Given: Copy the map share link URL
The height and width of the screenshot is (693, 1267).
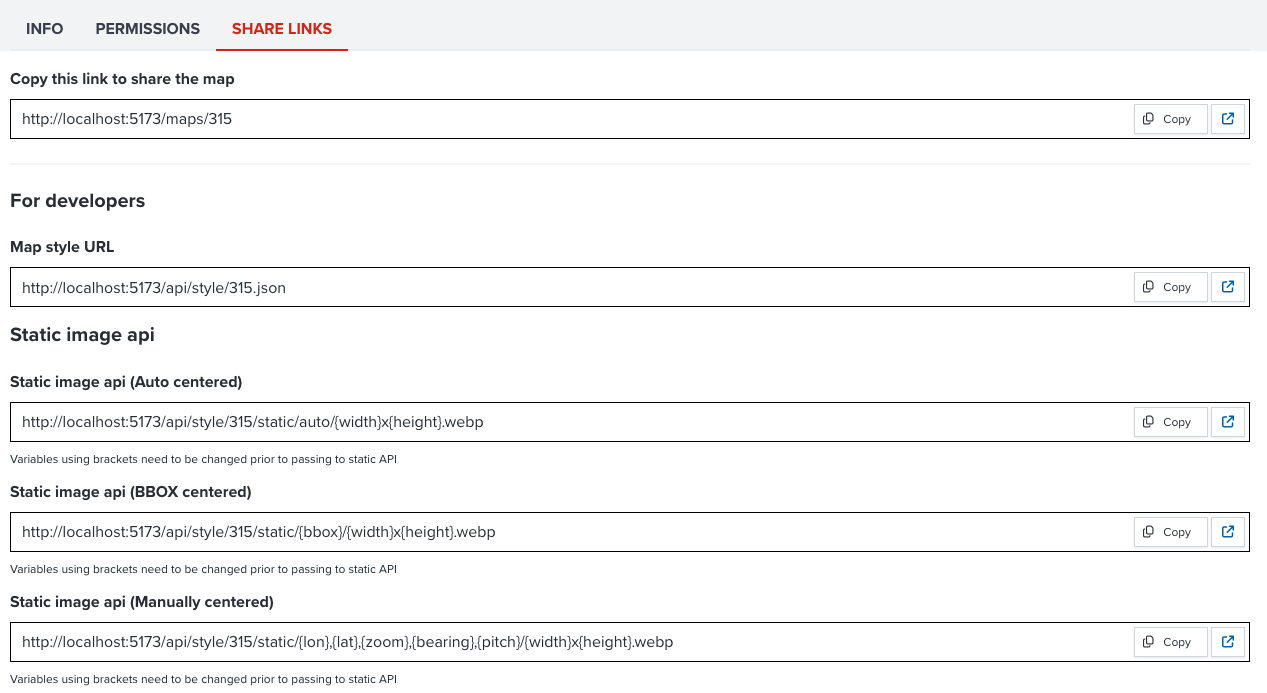Looking at the screenshot, I should (1170, 118).
